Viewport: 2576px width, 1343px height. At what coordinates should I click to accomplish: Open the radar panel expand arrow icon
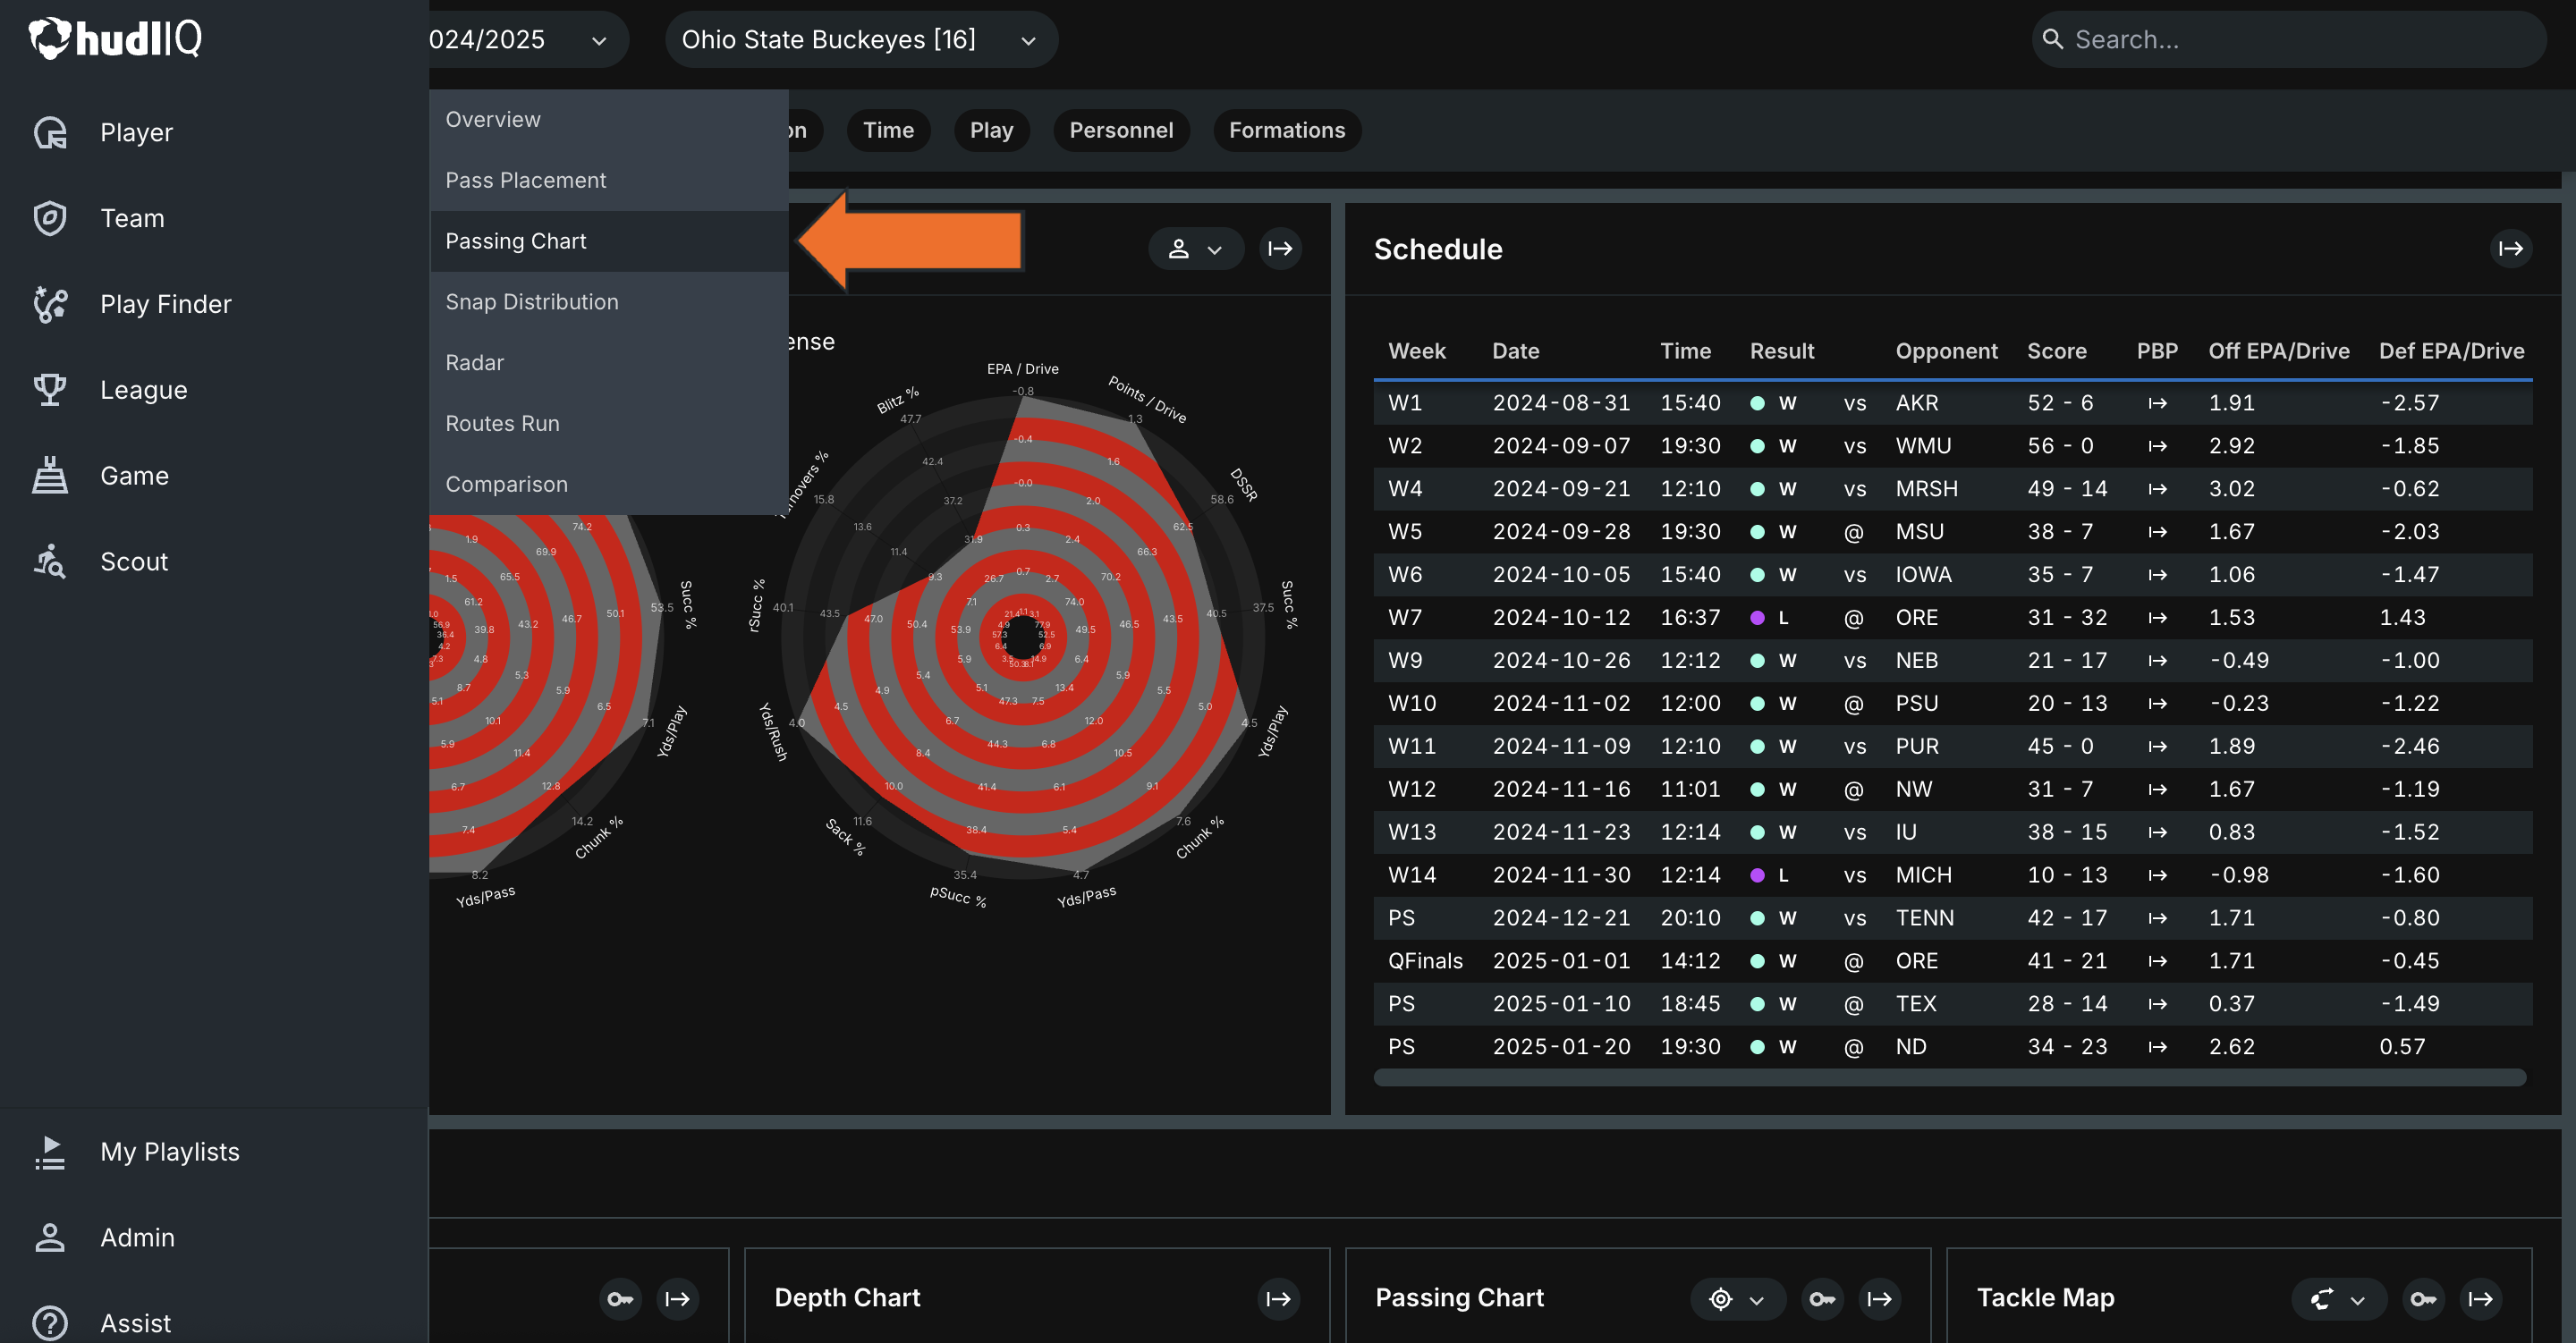(1281, 249)
